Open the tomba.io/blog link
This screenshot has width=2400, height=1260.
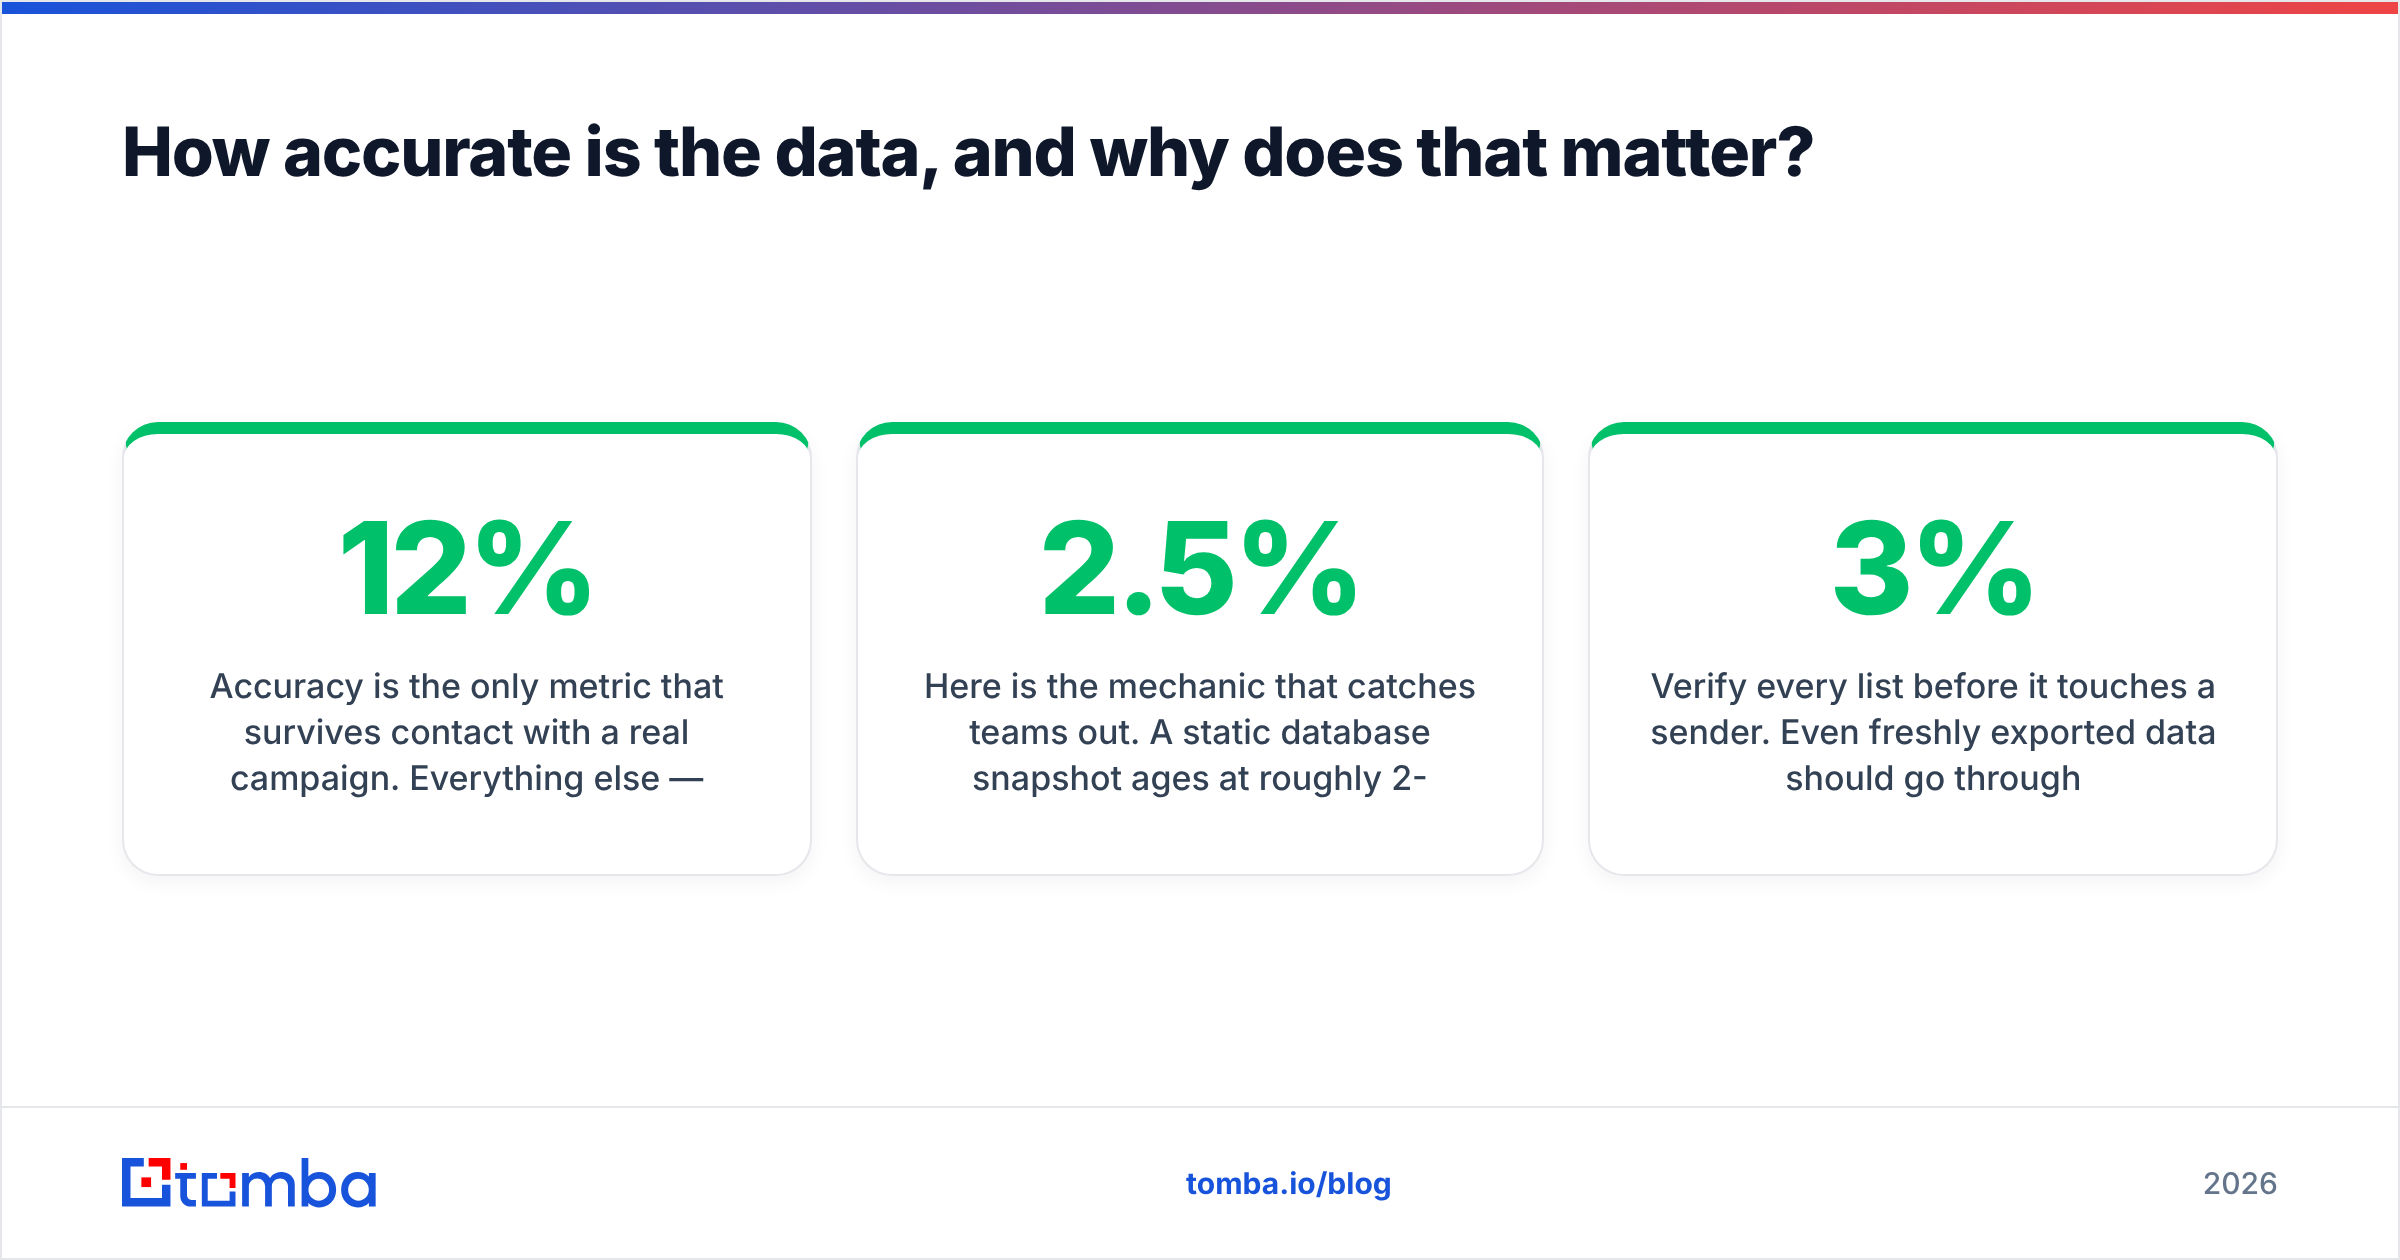tap(1288, 1184)
